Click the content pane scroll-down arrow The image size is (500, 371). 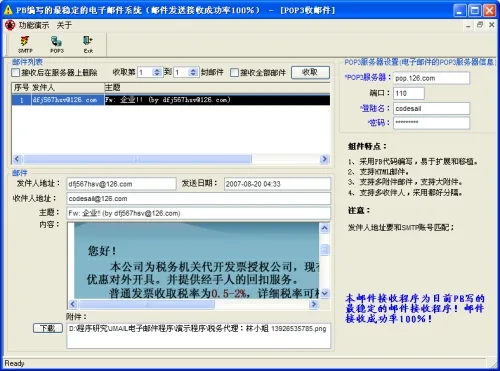tap(324, 293)
